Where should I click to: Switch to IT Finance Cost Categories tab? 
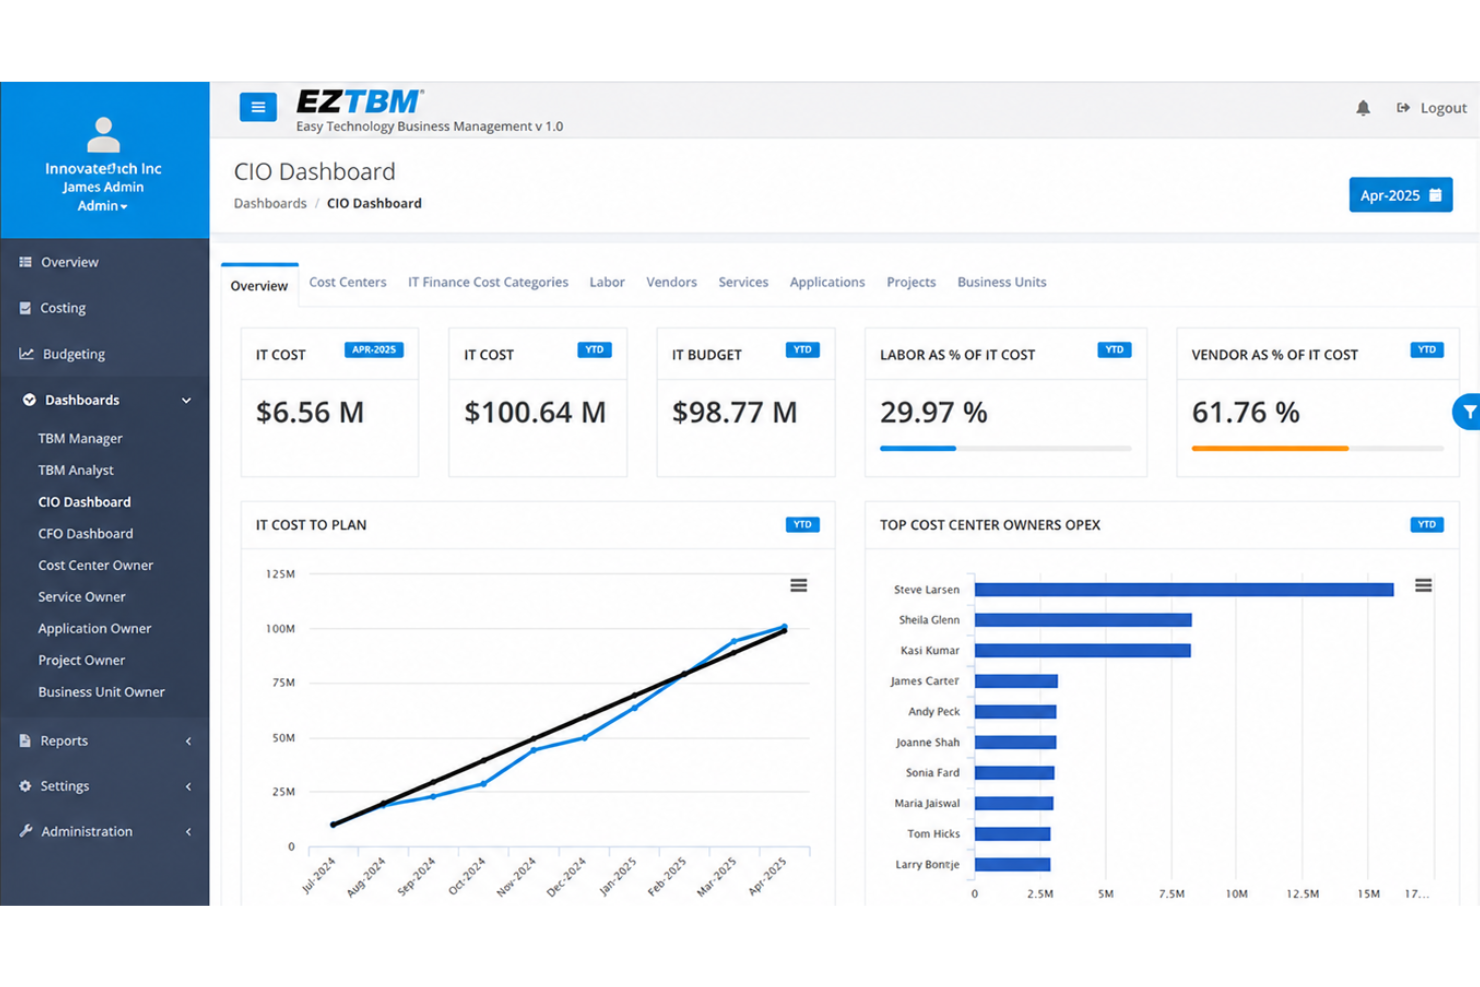coord(488,282)
